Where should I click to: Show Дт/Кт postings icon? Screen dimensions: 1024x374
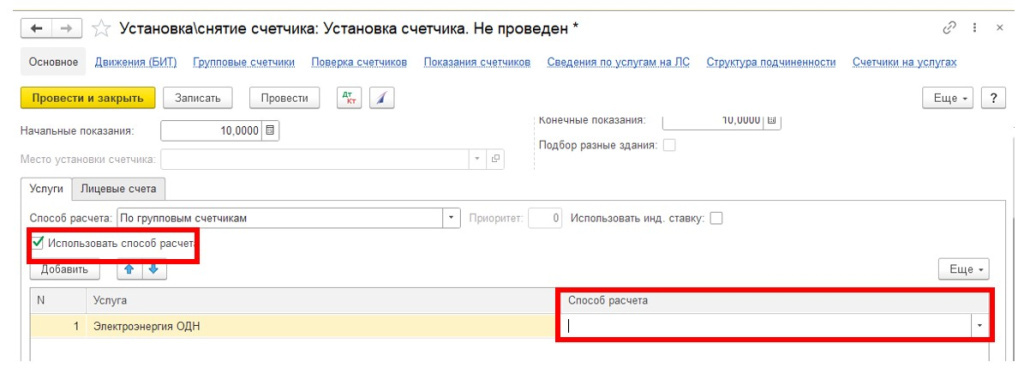(349, 98)
